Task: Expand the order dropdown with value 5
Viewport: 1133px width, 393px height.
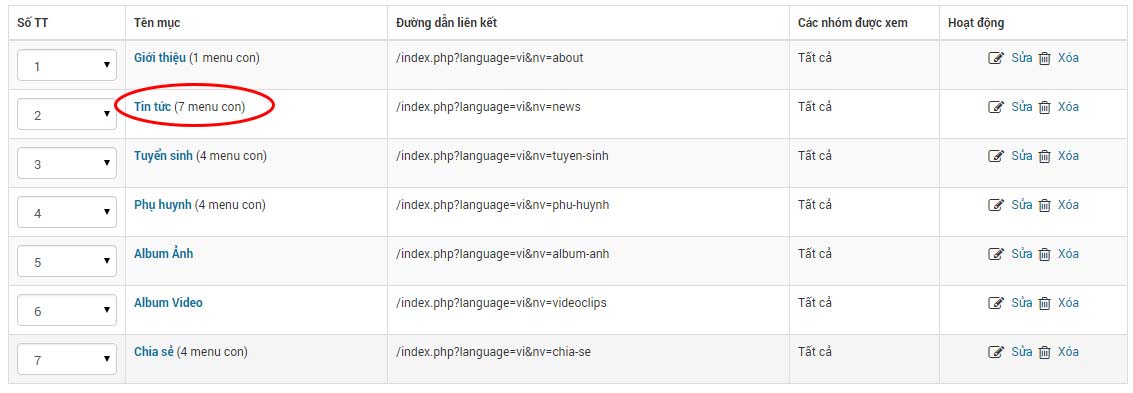Action: (x=66, y=261)
